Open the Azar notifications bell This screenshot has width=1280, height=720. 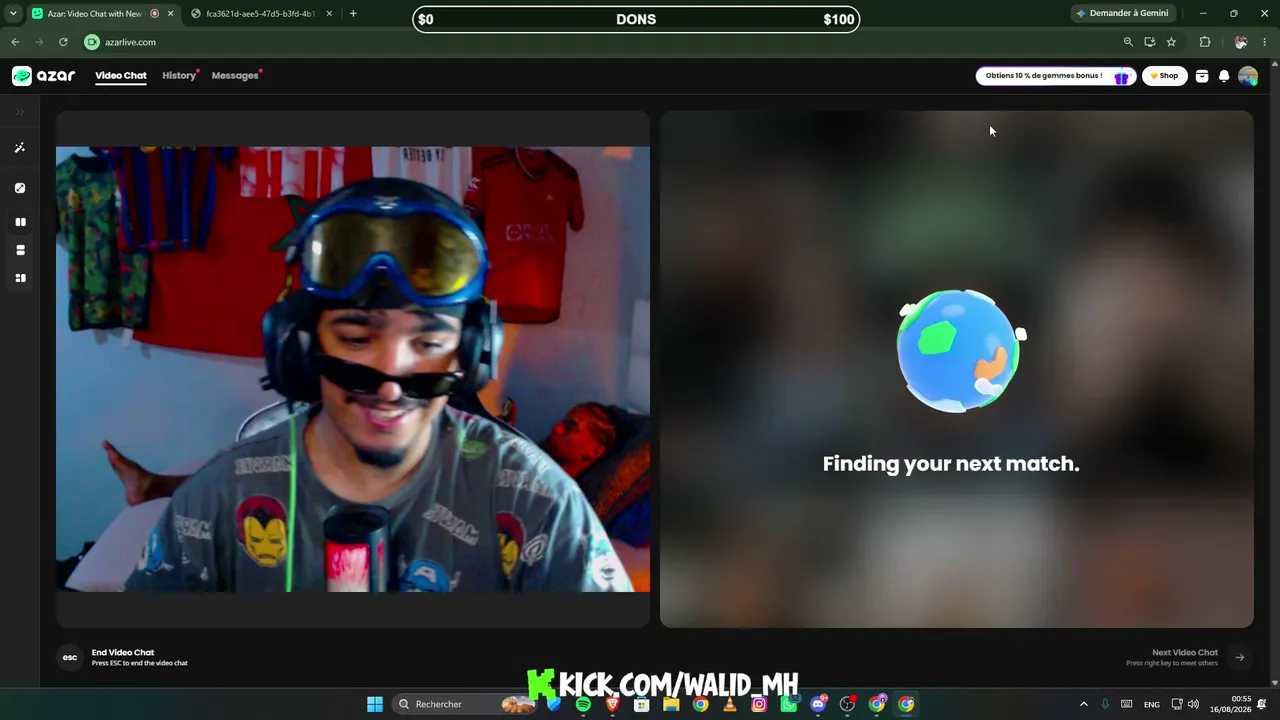(x=1224, y=76)
